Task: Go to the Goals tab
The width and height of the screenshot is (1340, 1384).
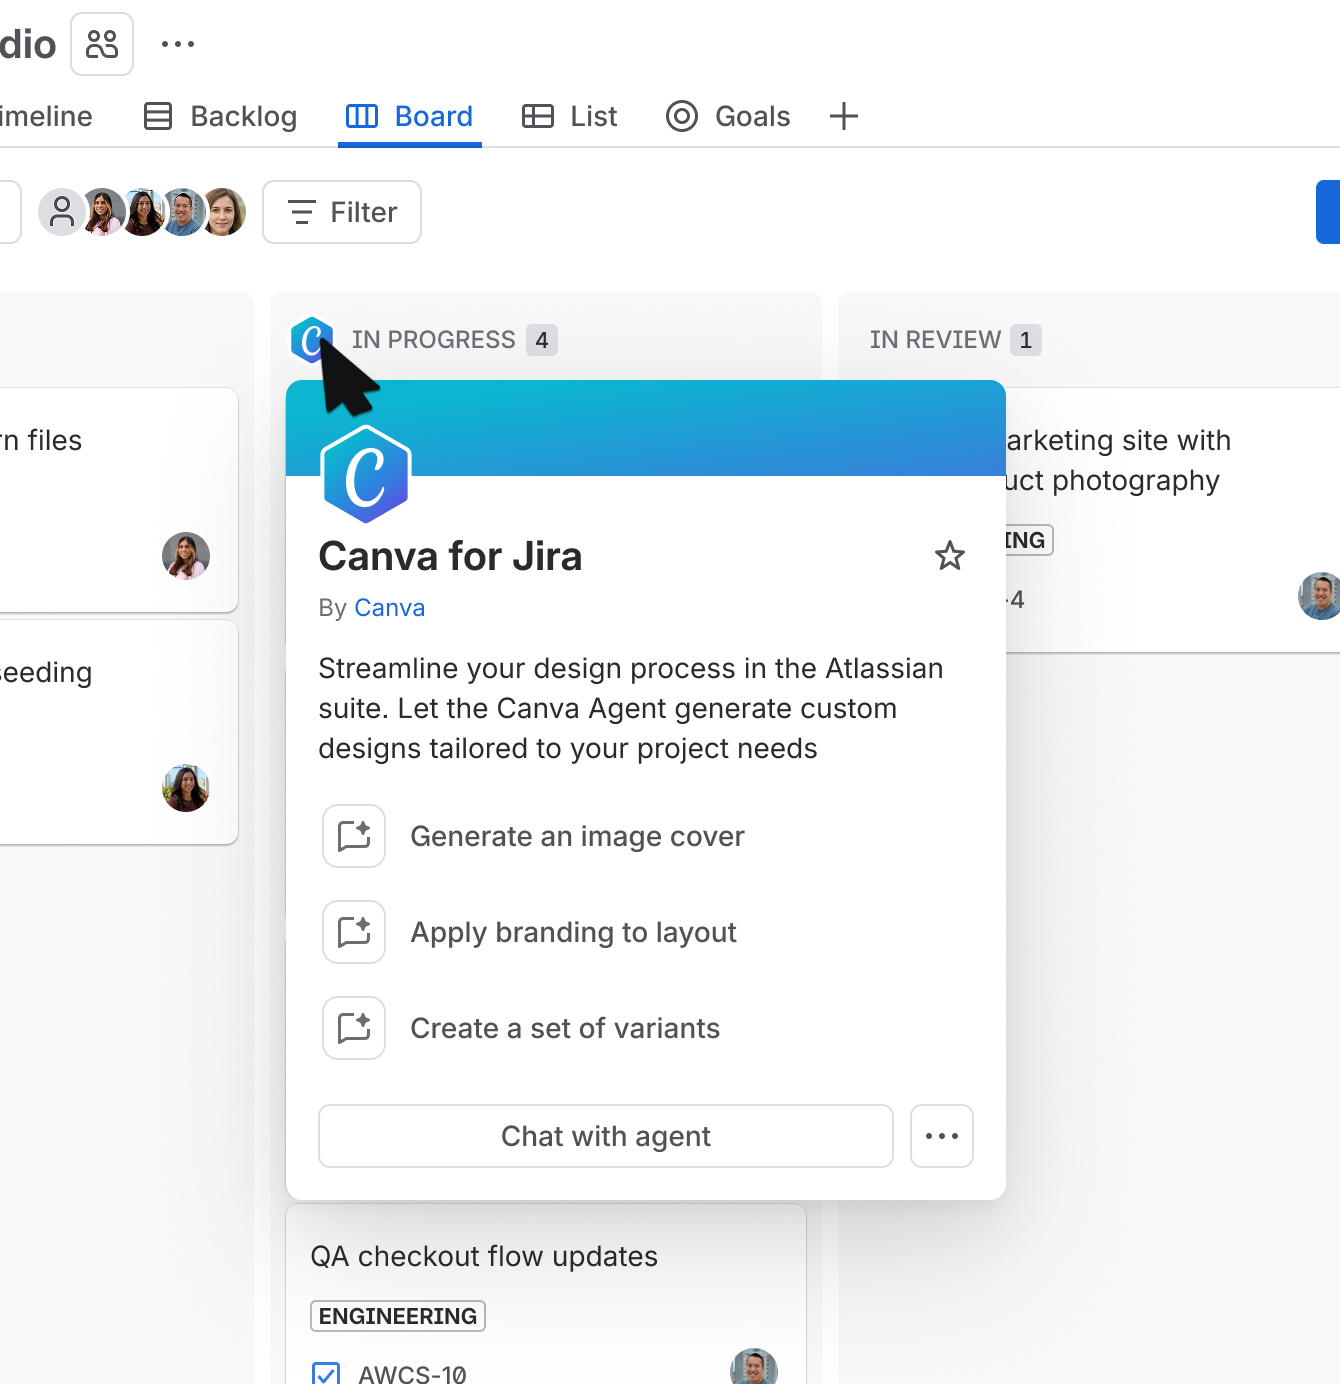Action: click(x=728, y=116)
